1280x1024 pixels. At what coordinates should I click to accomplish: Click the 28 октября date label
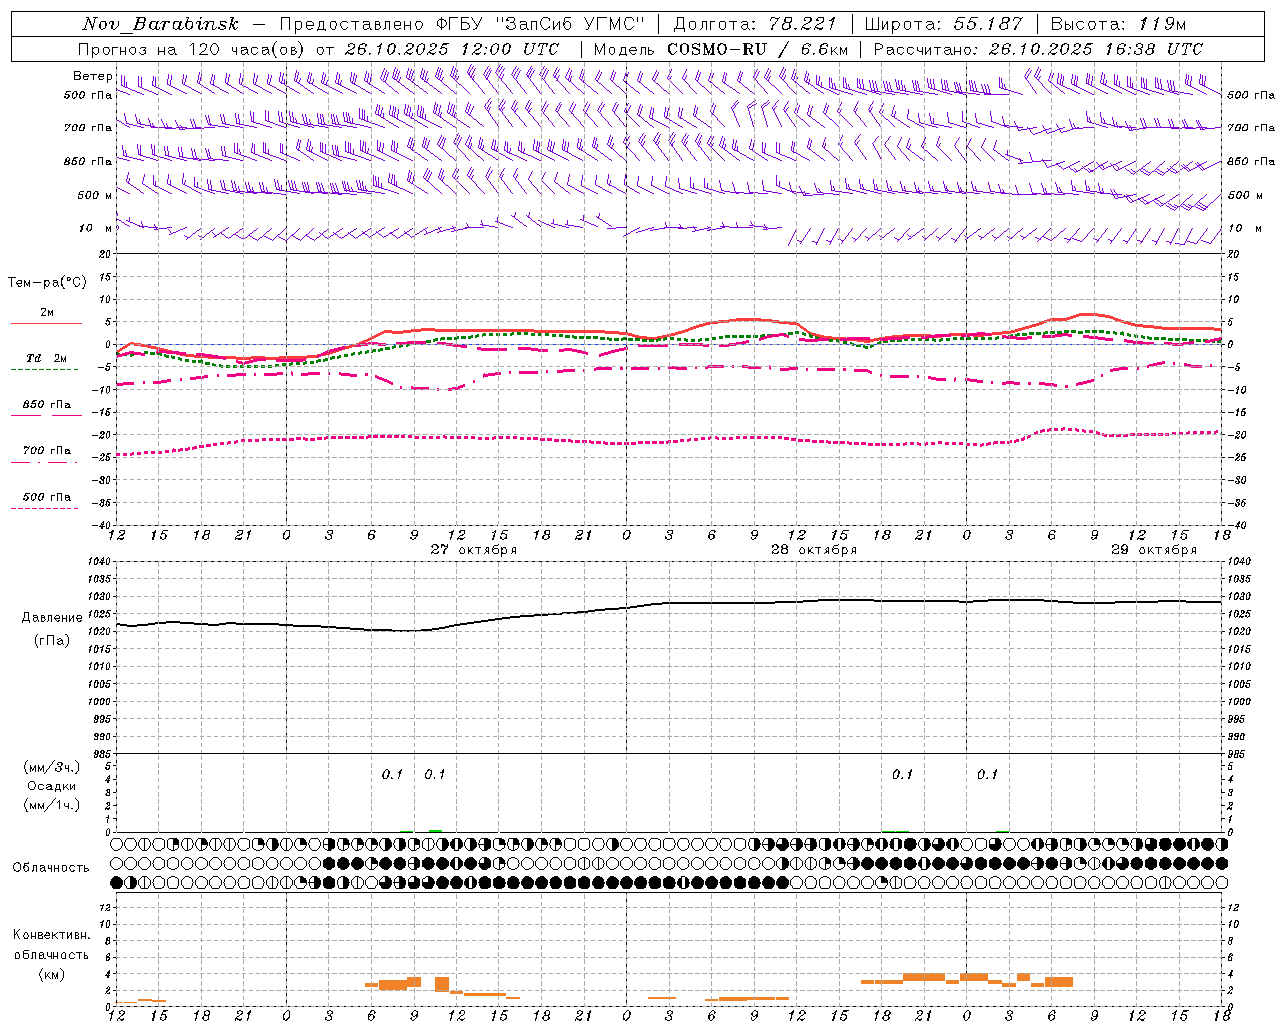click(x=814, y=549)
